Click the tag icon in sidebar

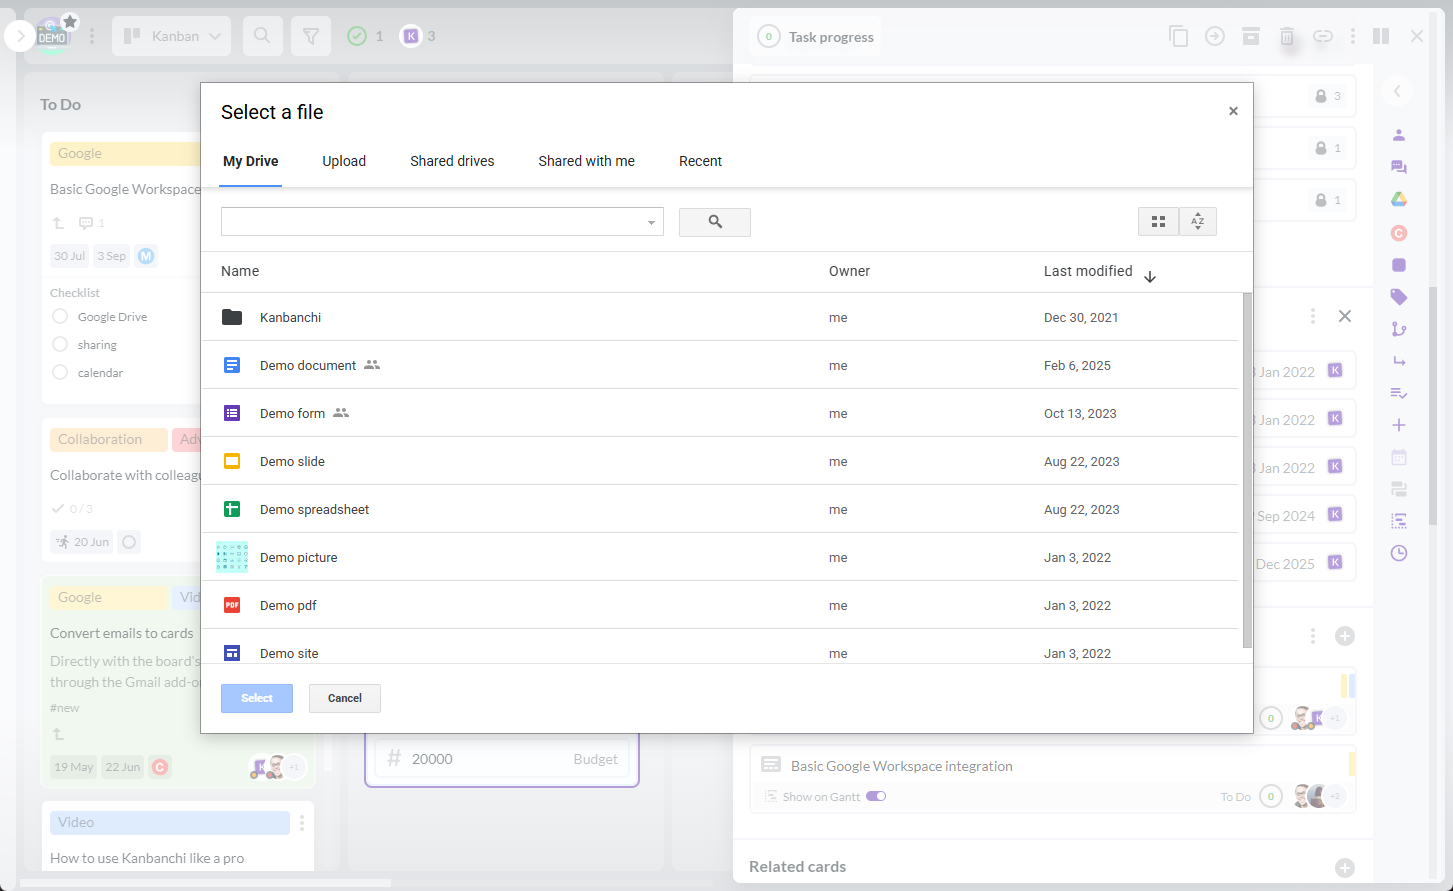pyautogui.click(x=1399, y=297)
